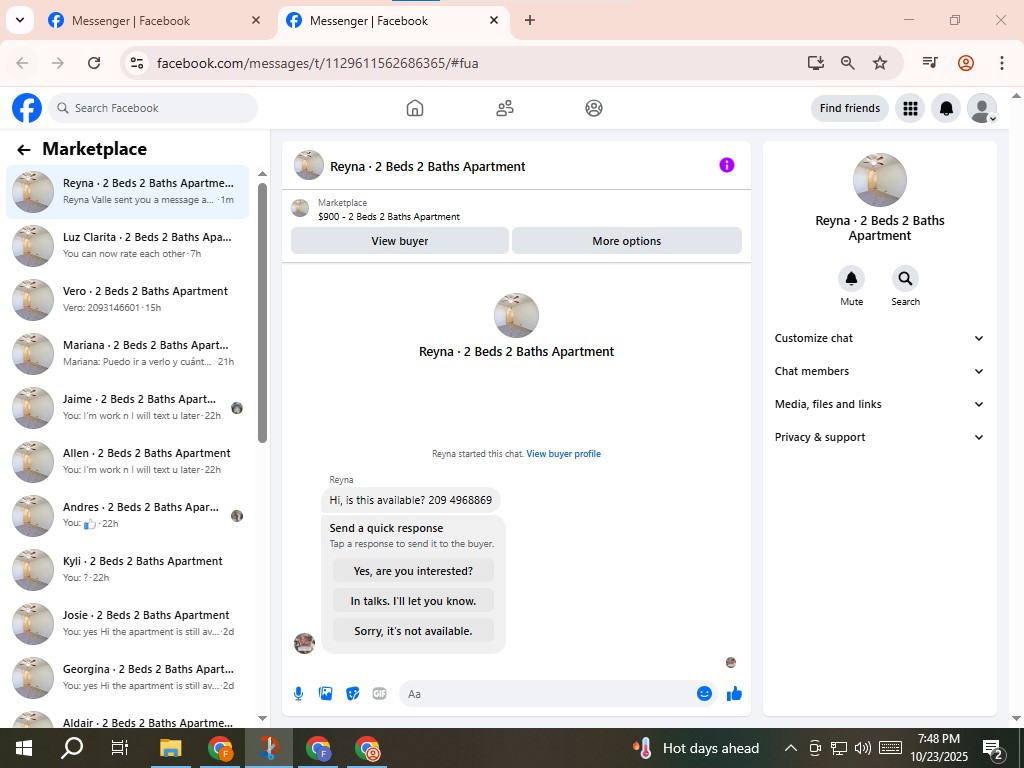Screen dimensions: 1024x768
Task: Attach a file with the photo icon
Action: (x=325, y=694)
